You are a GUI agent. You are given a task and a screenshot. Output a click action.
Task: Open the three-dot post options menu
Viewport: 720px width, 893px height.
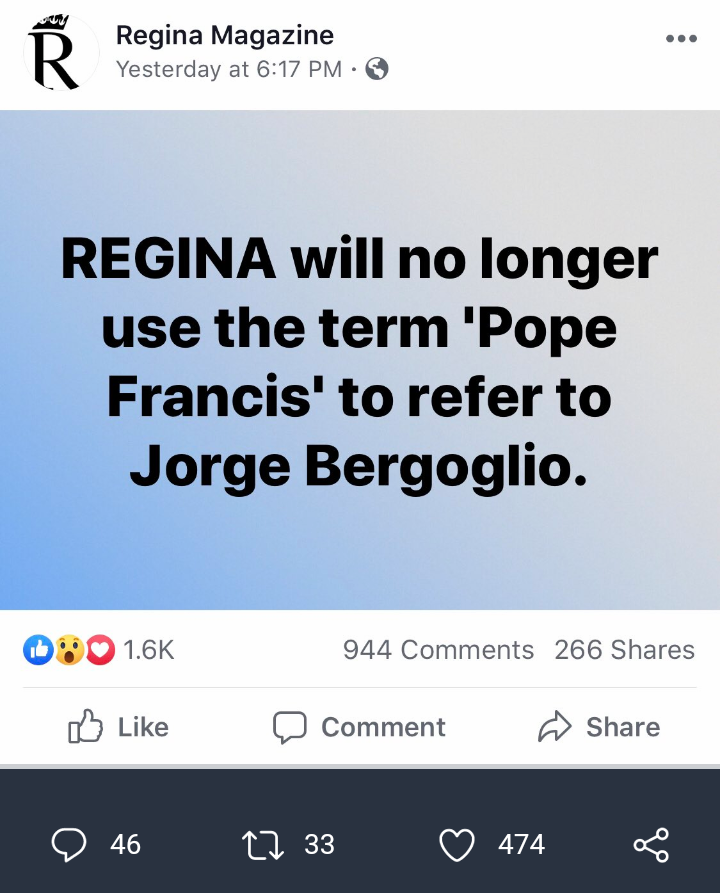coord(681,39)
